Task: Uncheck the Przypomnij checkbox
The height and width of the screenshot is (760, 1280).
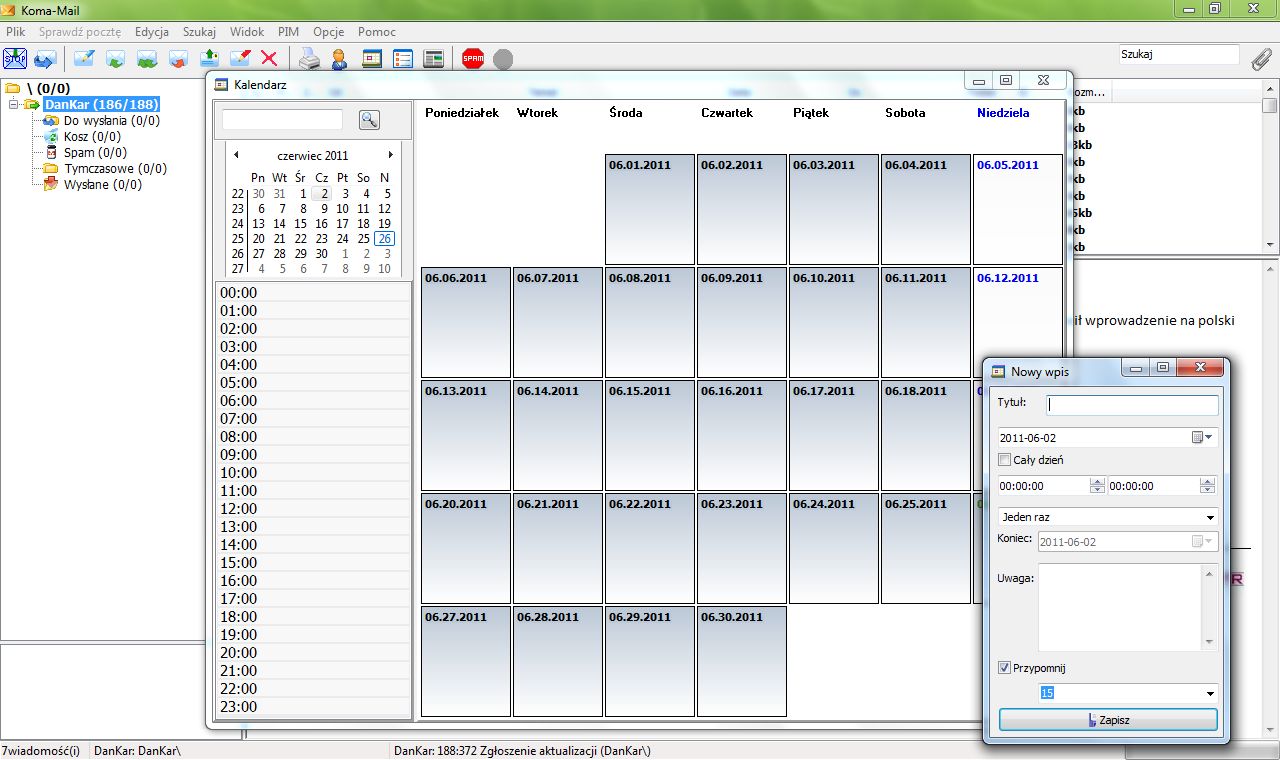Action: click(1005, 668)
